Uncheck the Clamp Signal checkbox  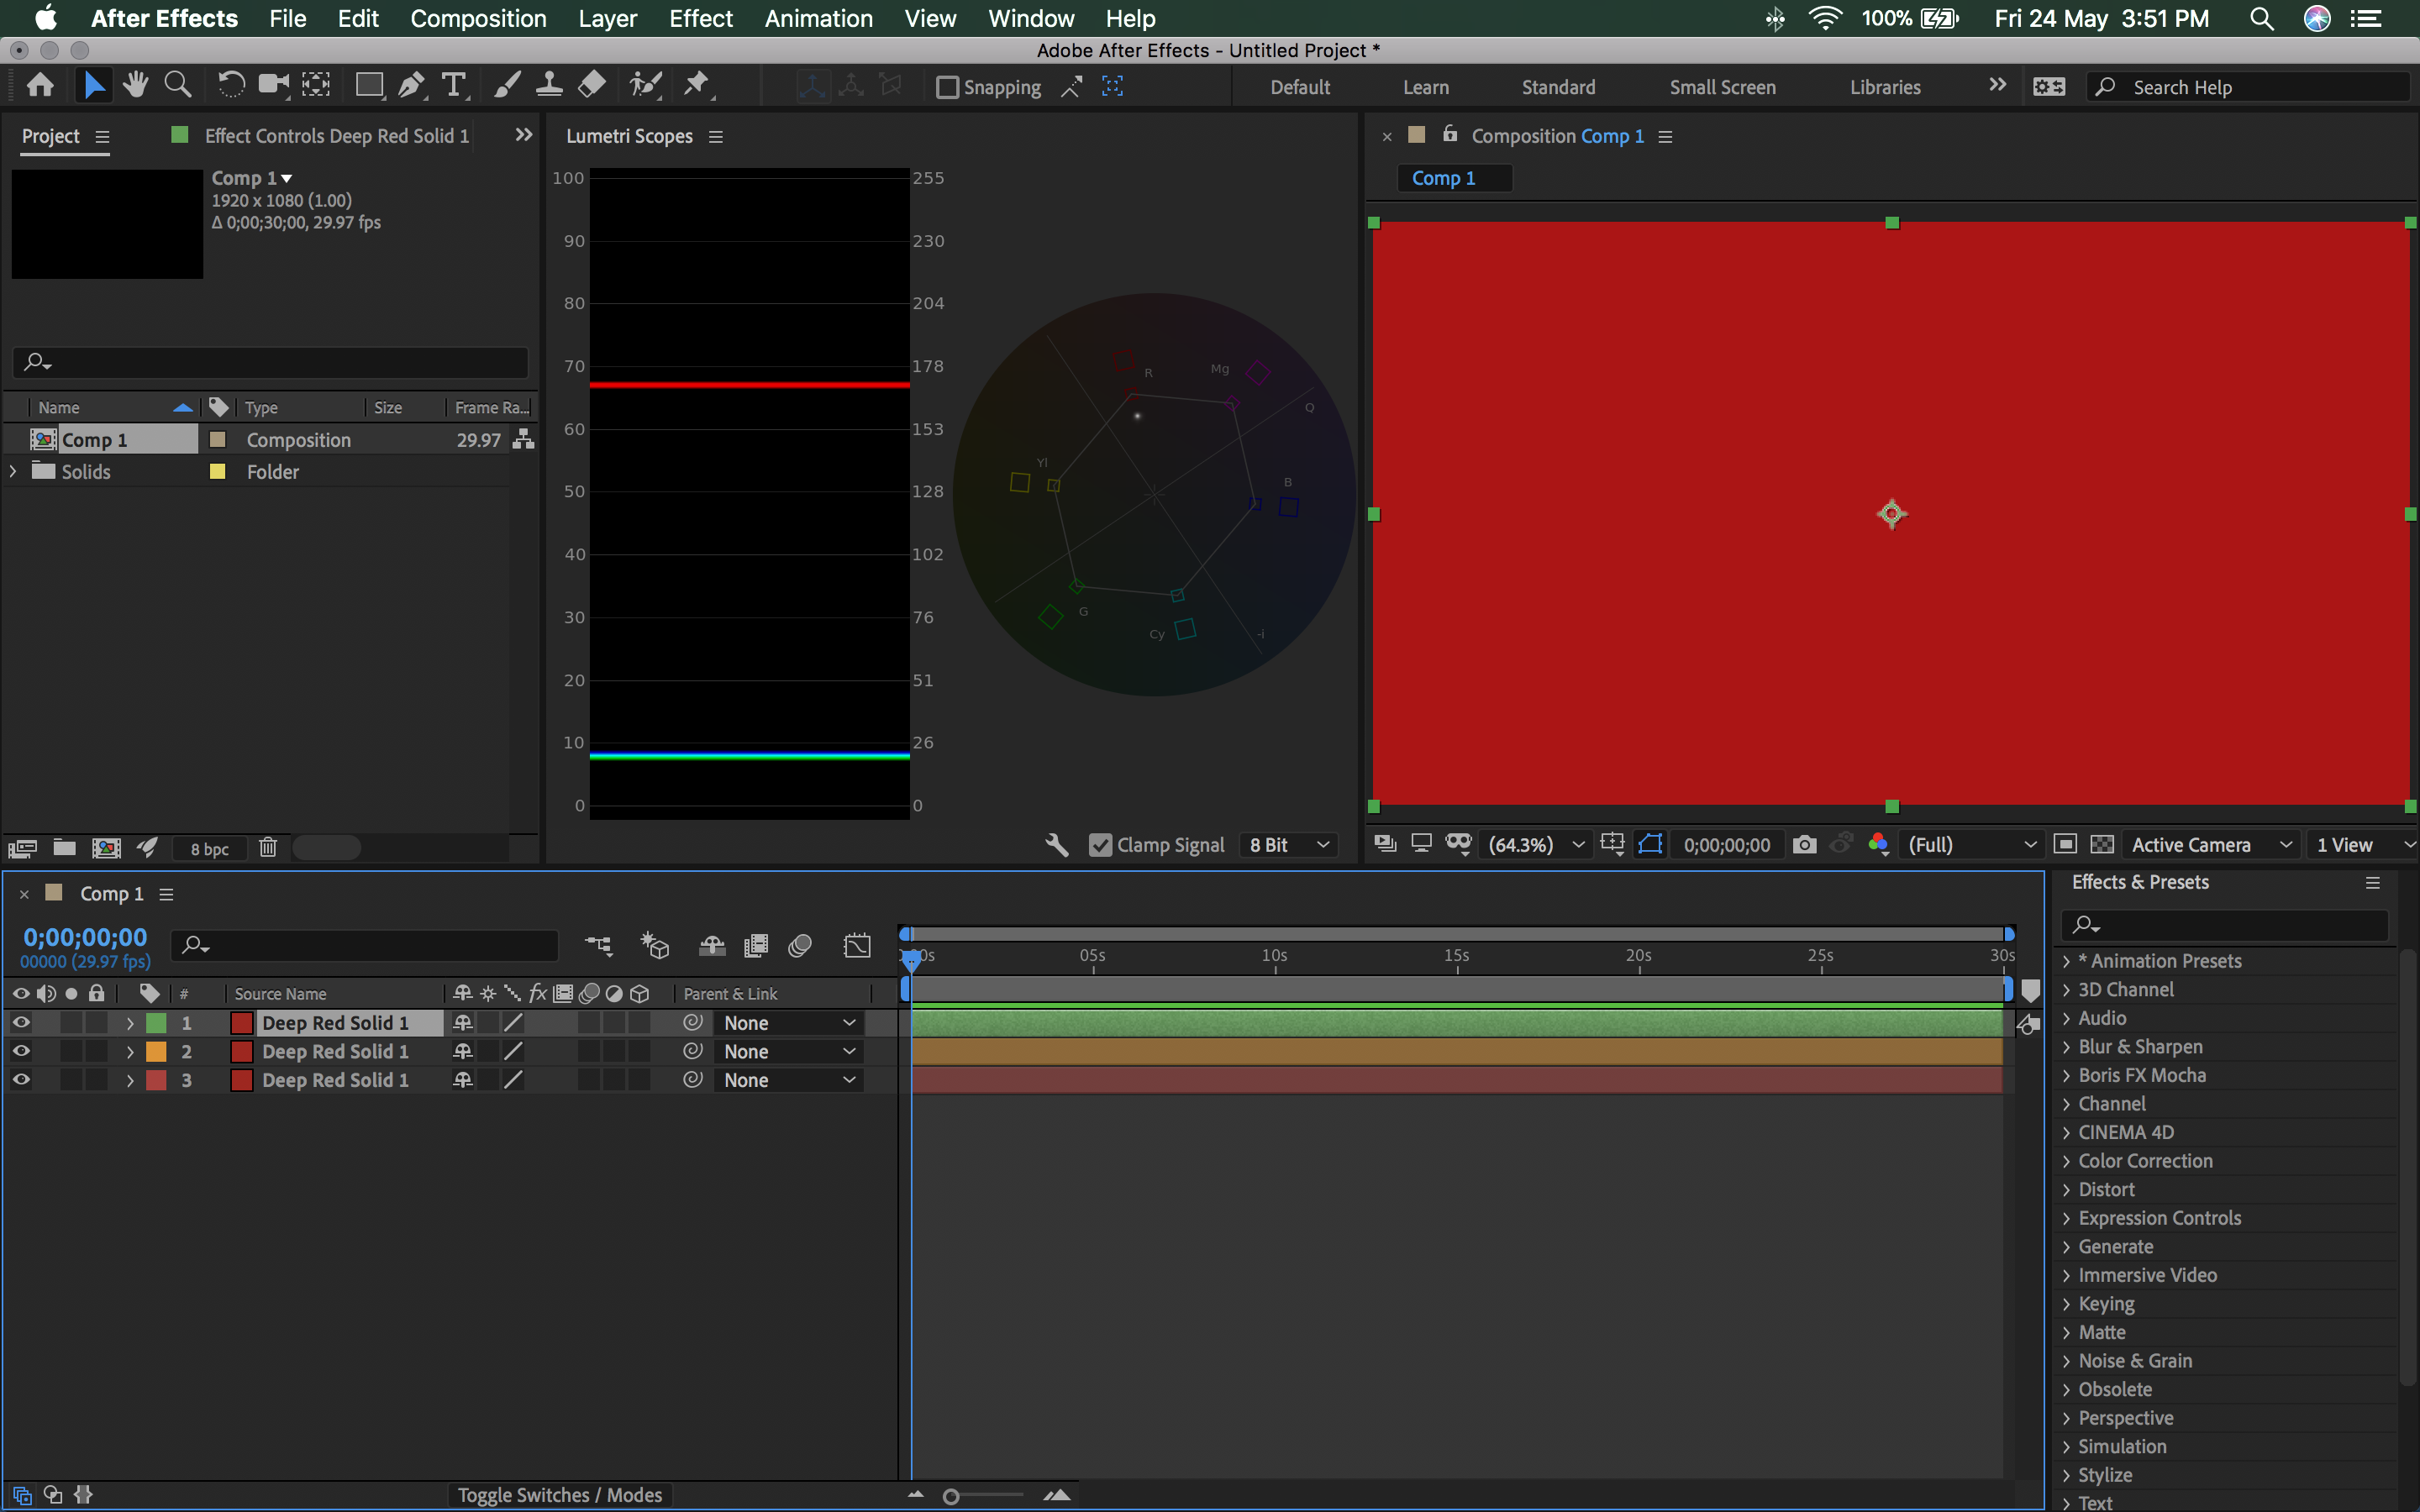click(1100, 845)
